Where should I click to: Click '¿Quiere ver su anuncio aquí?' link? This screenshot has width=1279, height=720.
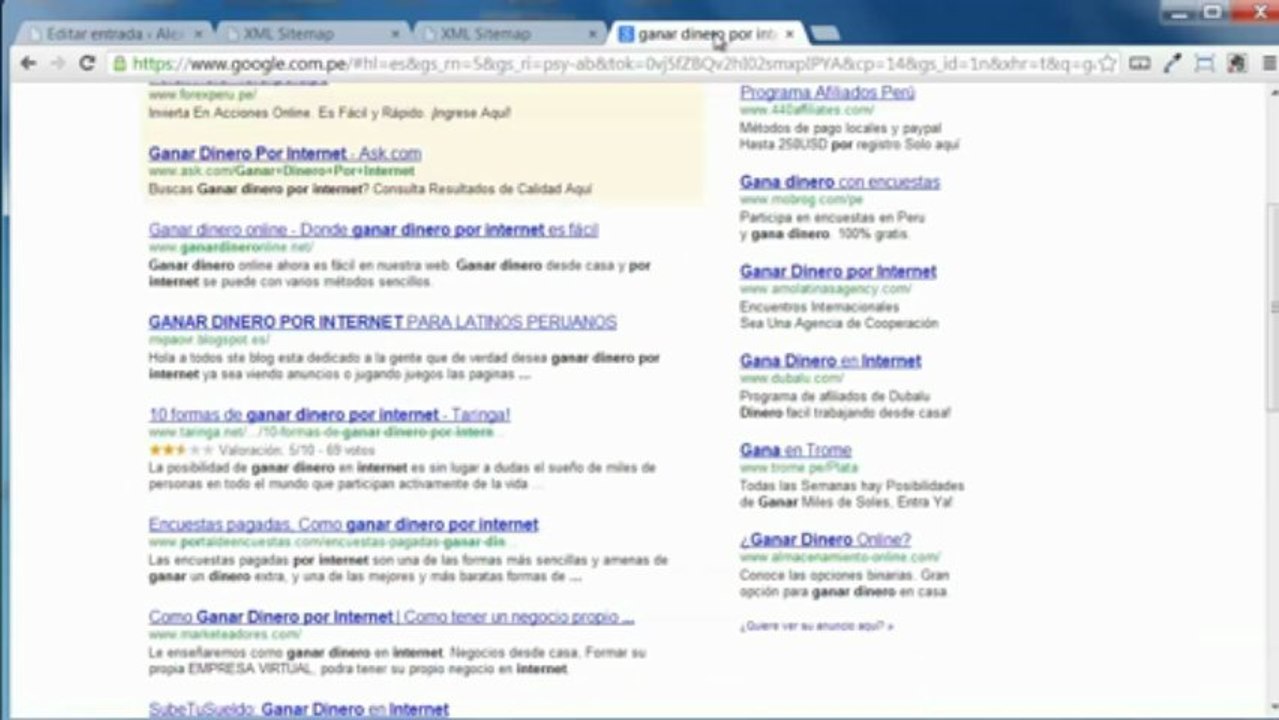[x=816, y=626]
